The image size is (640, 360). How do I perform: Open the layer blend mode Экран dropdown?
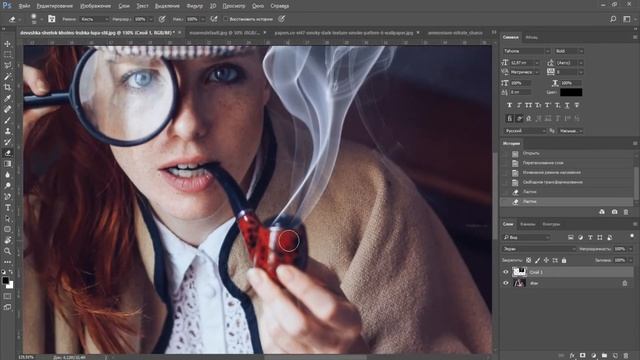pyautogui.click(x=539, y=249)
